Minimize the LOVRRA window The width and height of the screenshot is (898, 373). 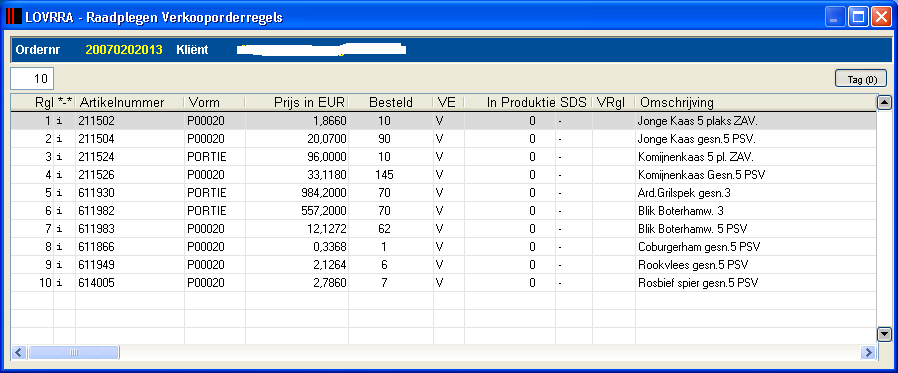point(834,18)
